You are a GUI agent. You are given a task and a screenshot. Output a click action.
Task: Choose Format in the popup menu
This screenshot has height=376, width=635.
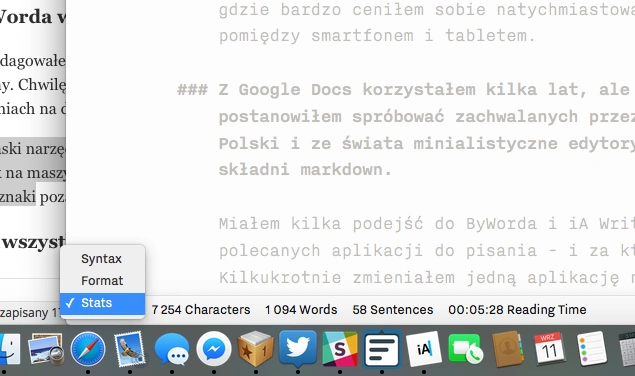102,280
